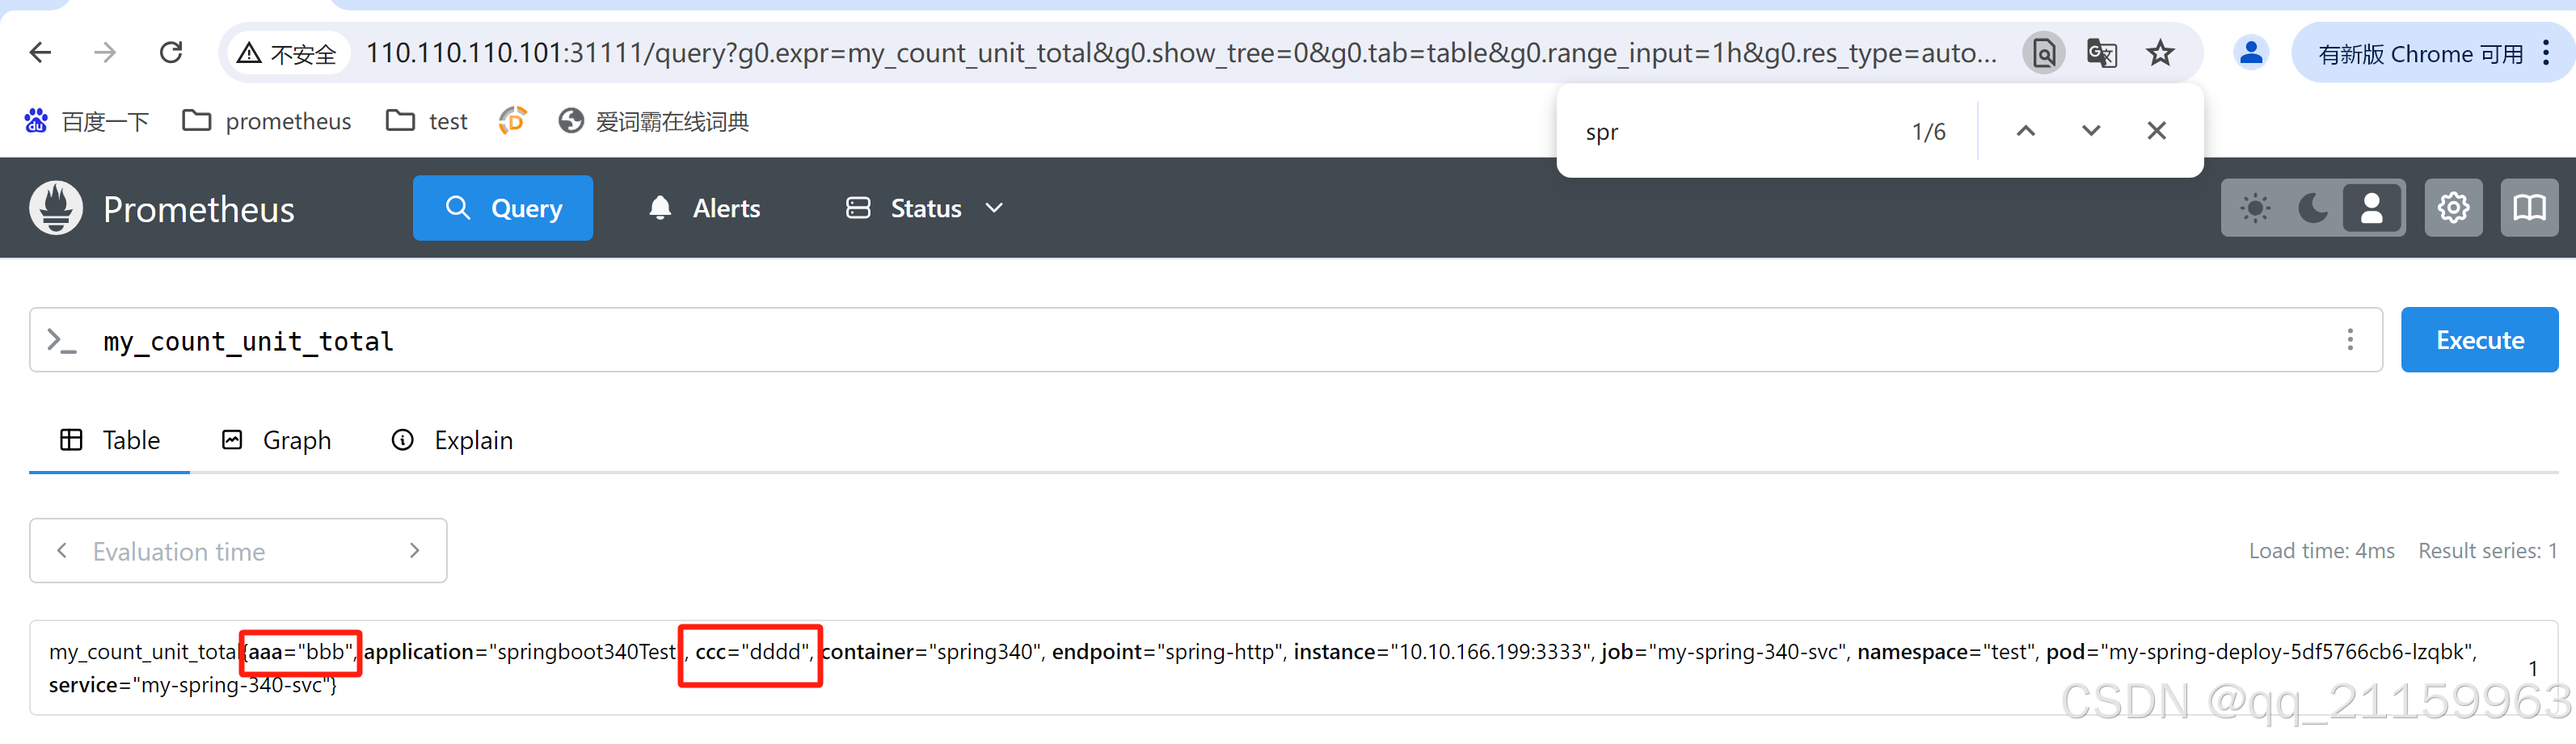
Task: Step evaluation time forward
Action: coord(415,551)
